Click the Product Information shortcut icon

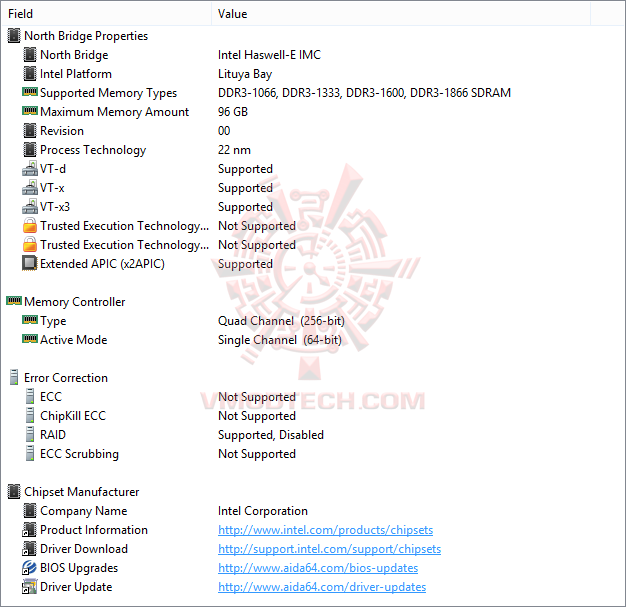[30, 530]
